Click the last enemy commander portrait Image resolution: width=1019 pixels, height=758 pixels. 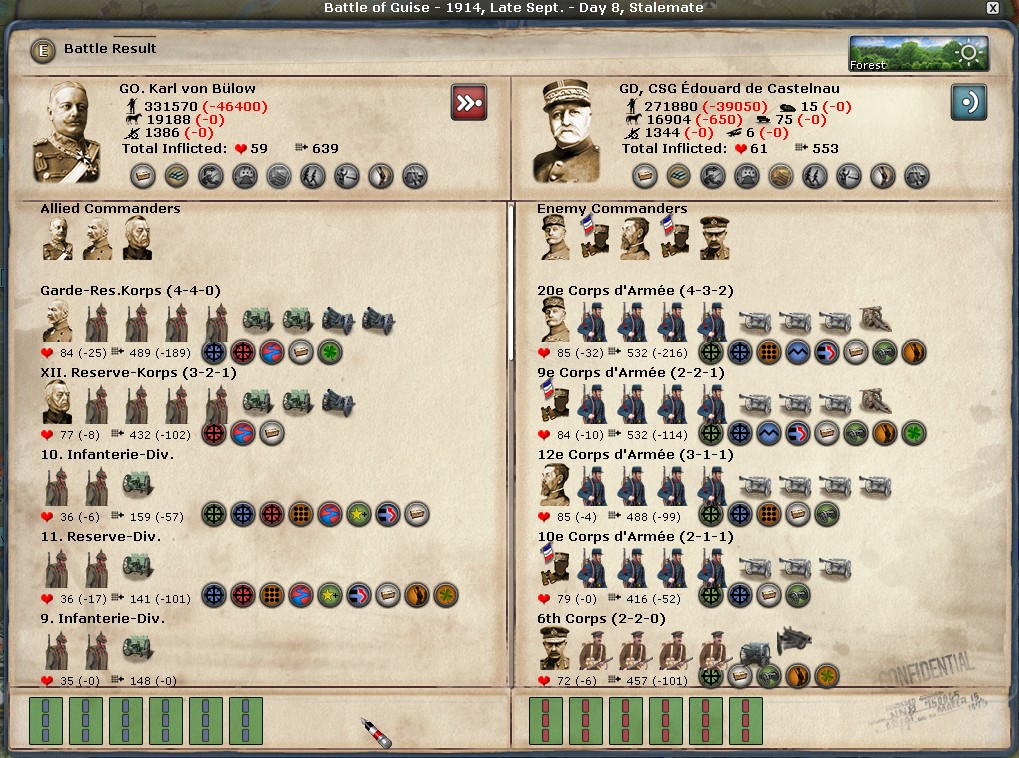(714, 239)
